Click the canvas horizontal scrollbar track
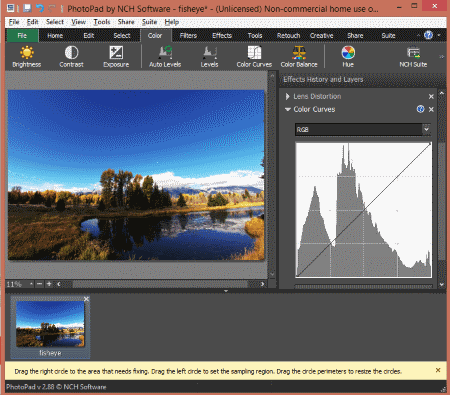 click(x=160, y=284)
